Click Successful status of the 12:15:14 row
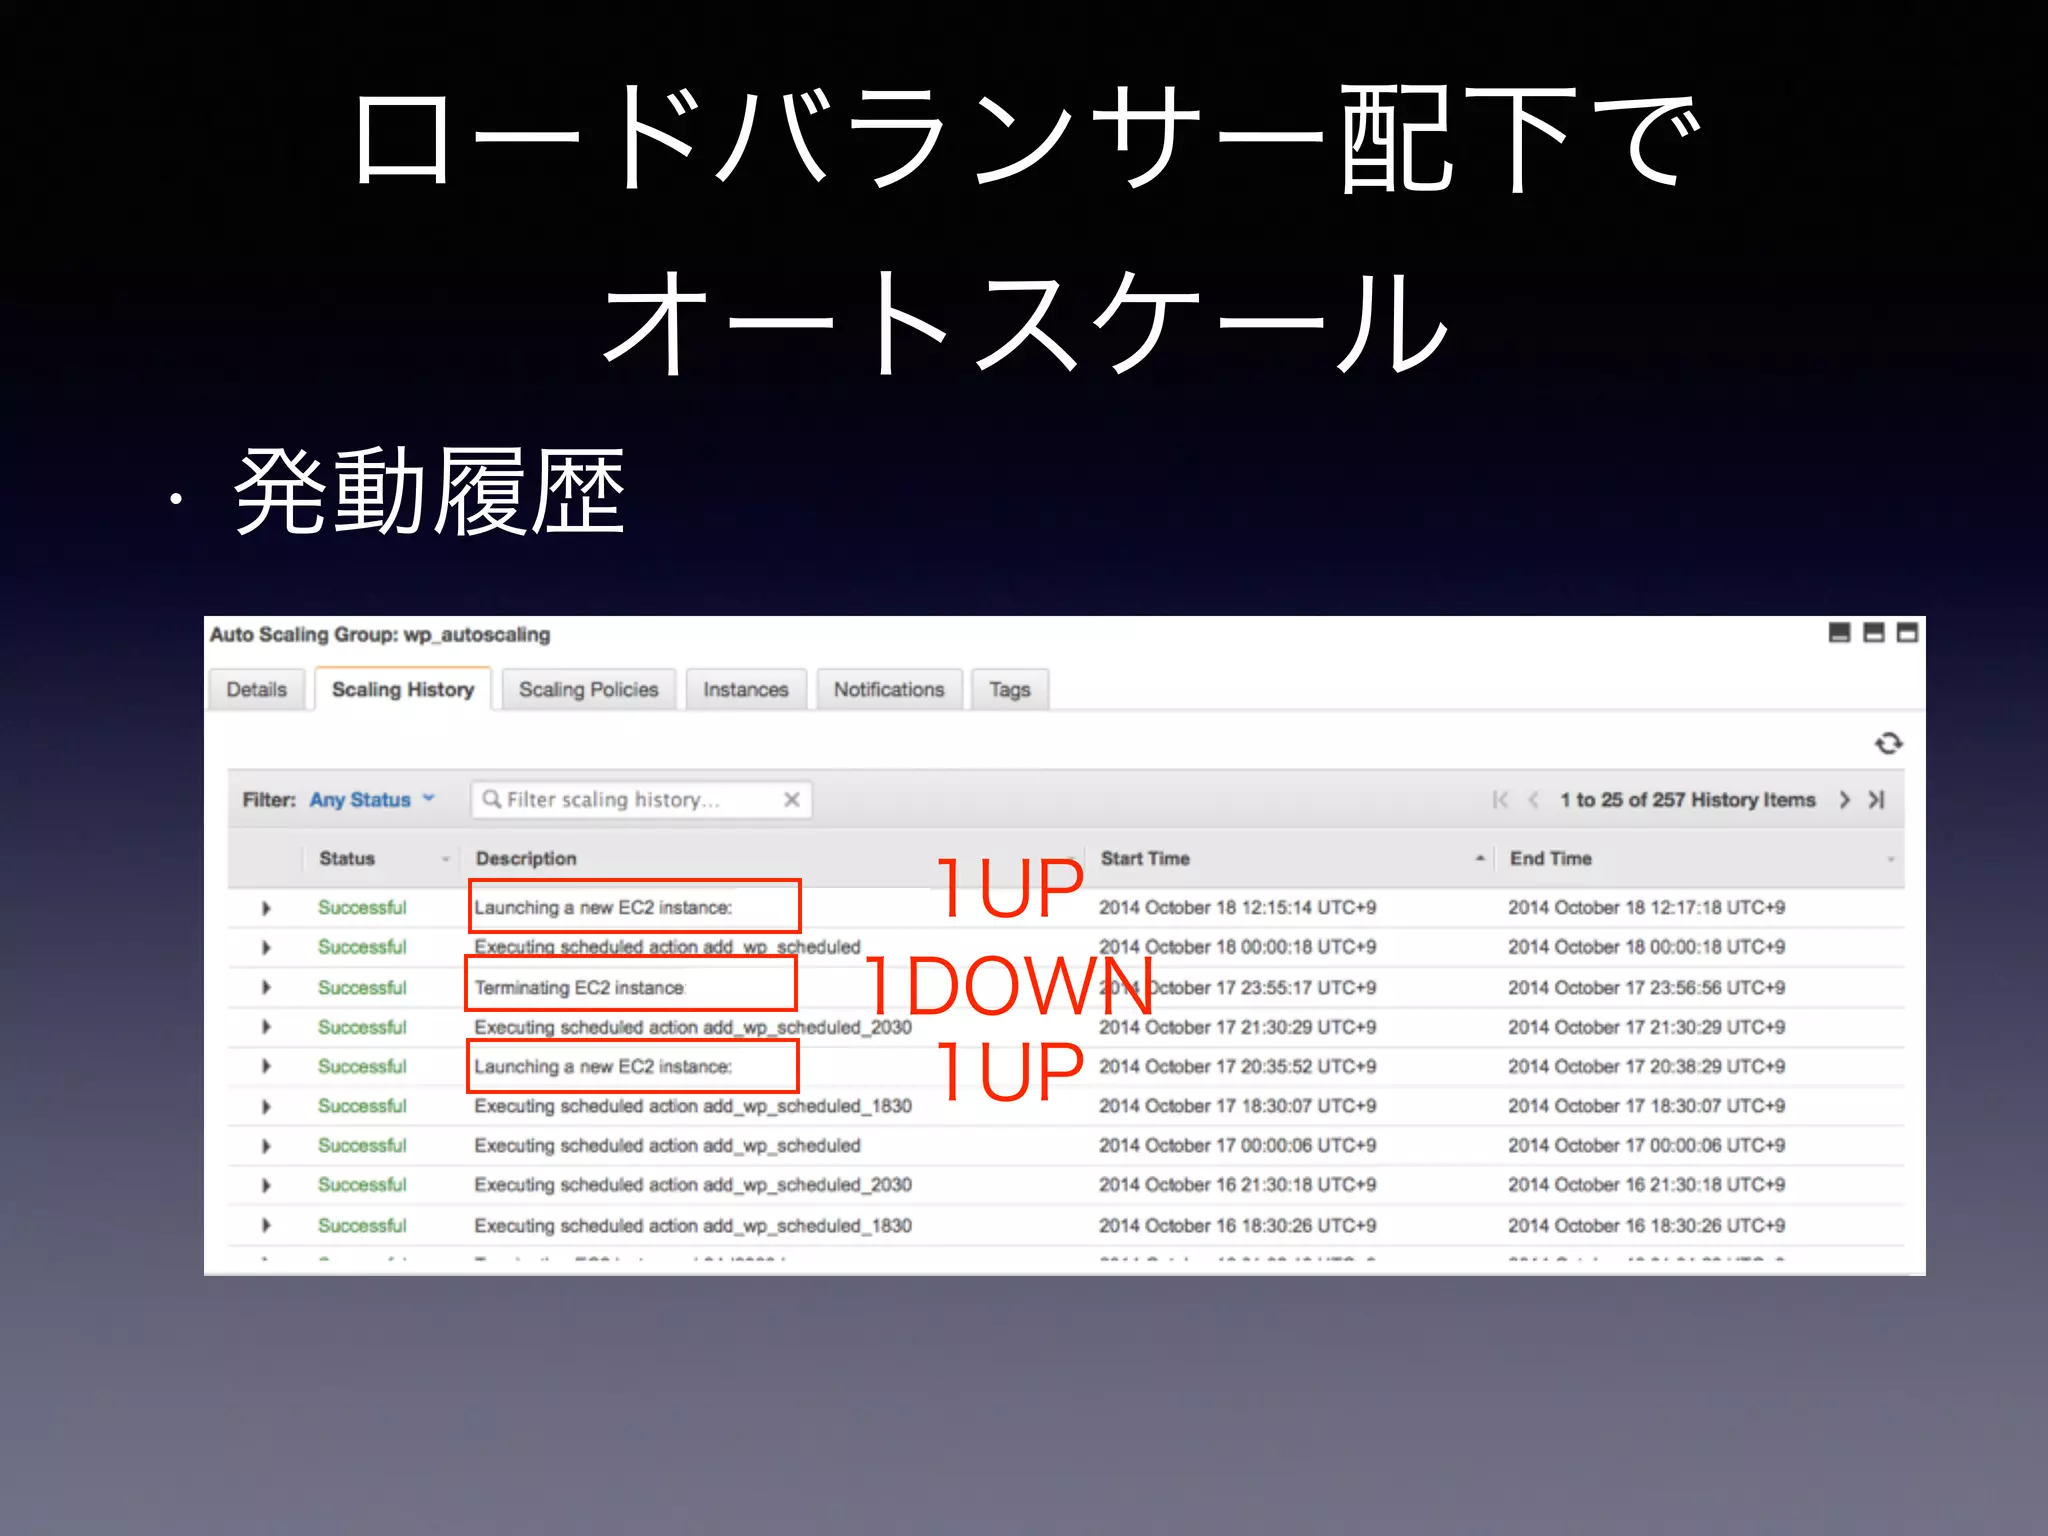The height and width of the screenshot is (1536, 2048). pyautogui.click(x=362, y=908)
